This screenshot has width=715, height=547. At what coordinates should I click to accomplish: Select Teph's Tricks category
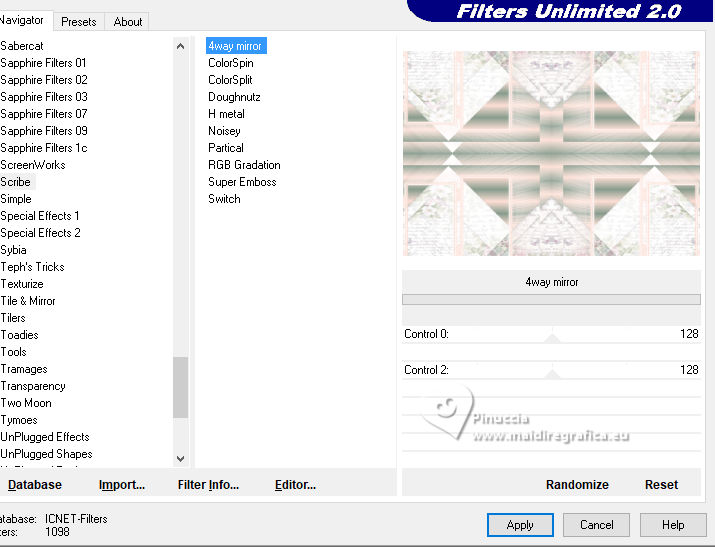pos(32,267)
